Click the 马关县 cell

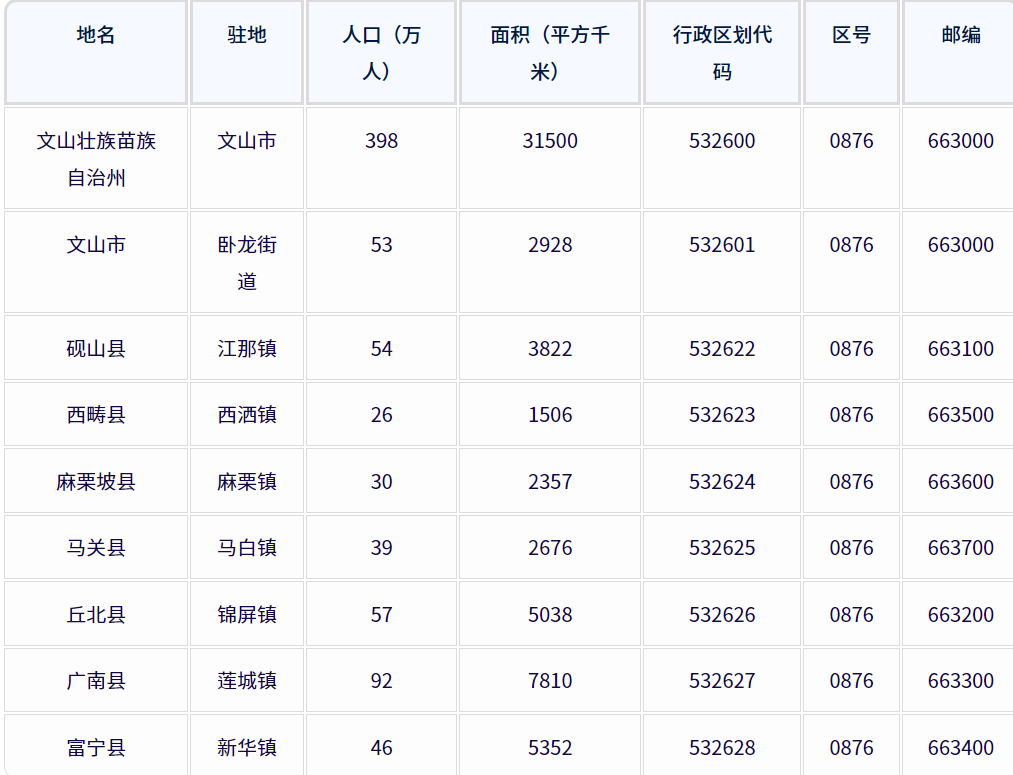(x=96, y=548)
